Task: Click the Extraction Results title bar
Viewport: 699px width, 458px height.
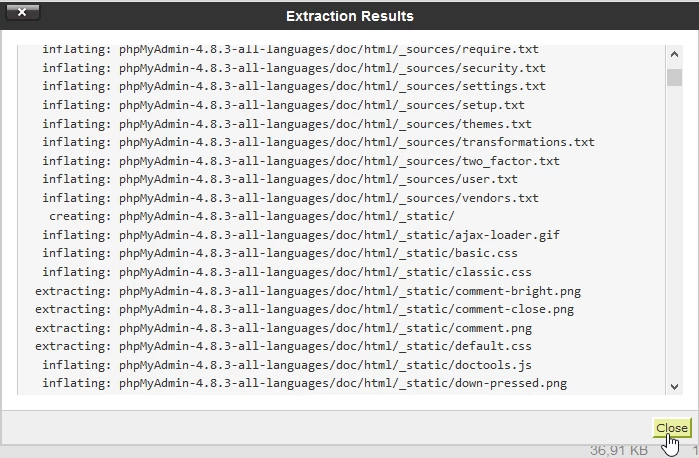Action: click(350, 16)
